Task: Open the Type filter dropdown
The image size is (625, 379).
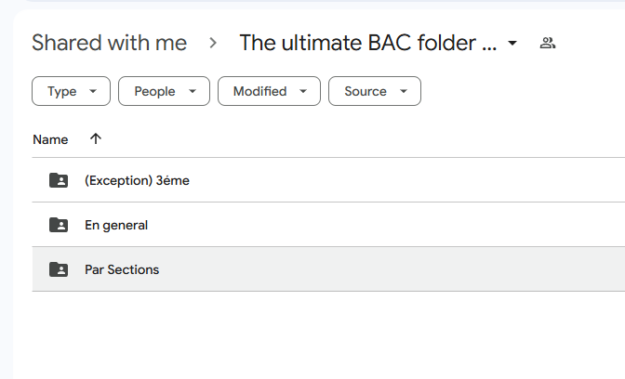Action: pos(71,91)
